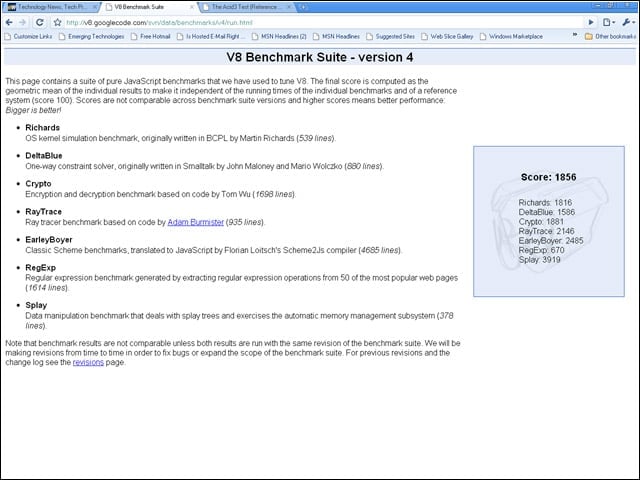Image resolution: width=640 pixels, height=480 pixels.
Task: Select the V8 Benchmark Suite tab
Action: pyautogui.click(x=149, y=7)
